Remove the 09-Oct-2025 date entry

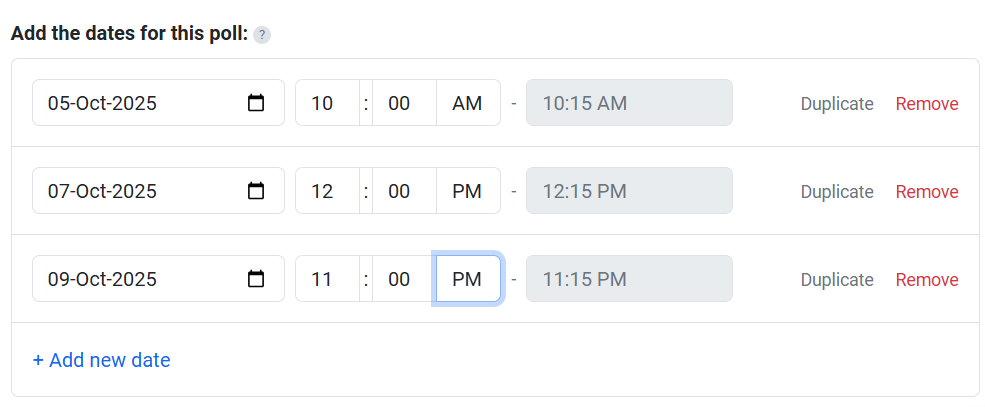tap(927, 280)
